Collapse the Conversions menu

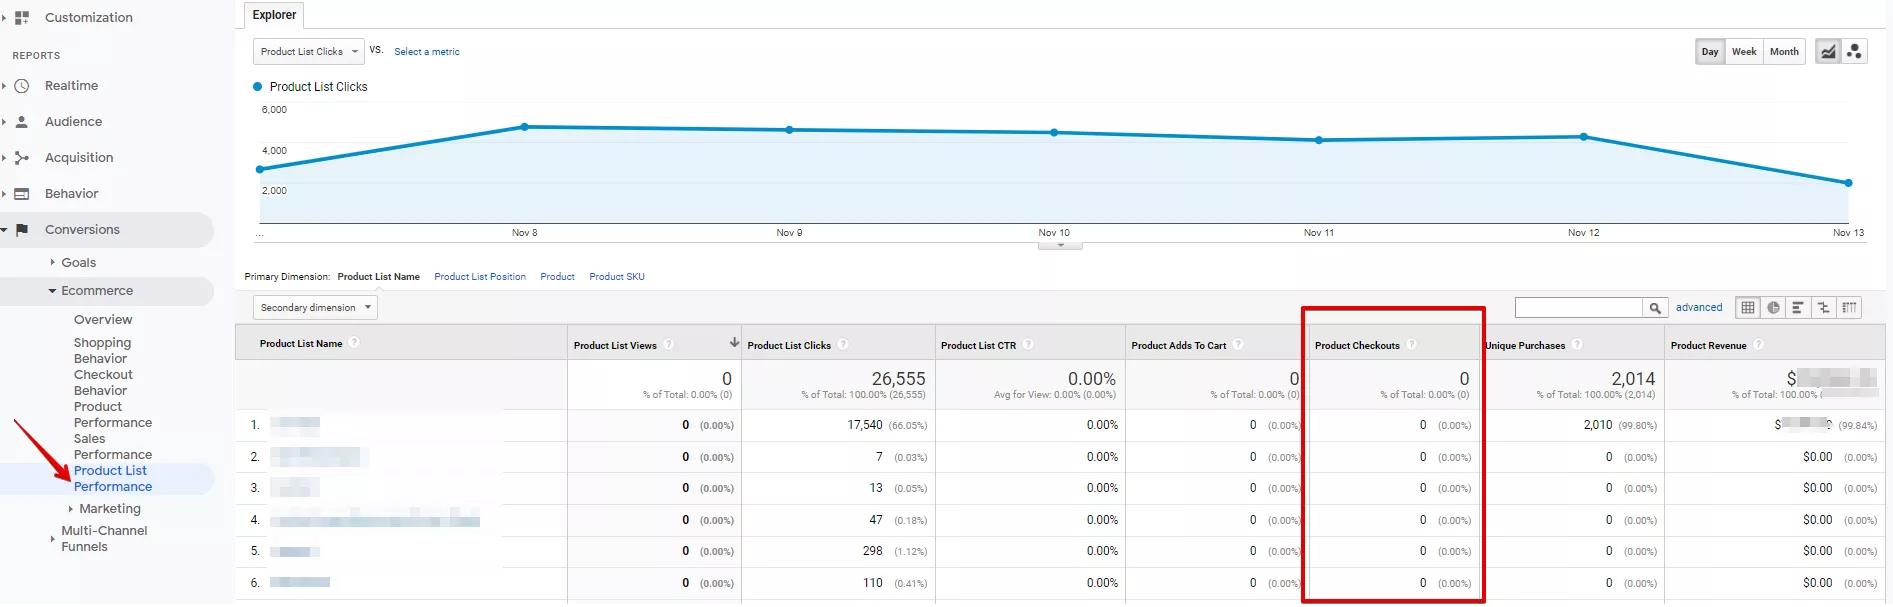(4, 230)
